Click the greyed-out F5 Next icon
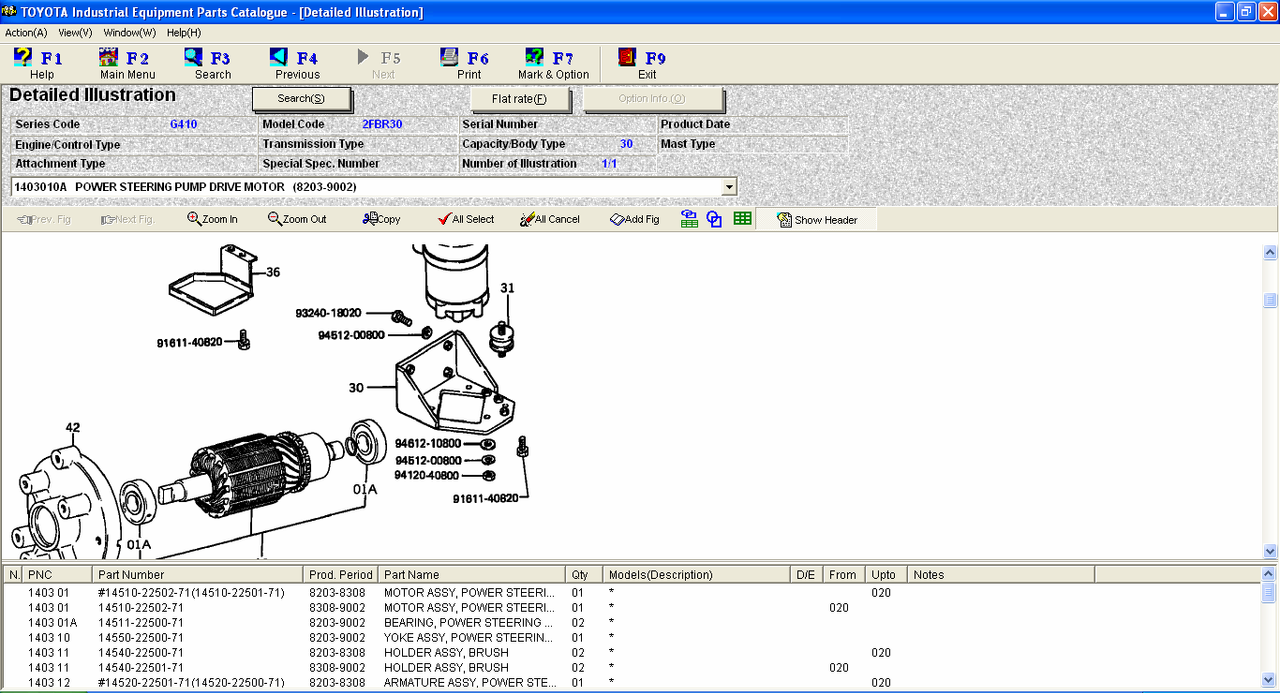The height and width of the screenshot is (693, 1280). pos(382,64)
